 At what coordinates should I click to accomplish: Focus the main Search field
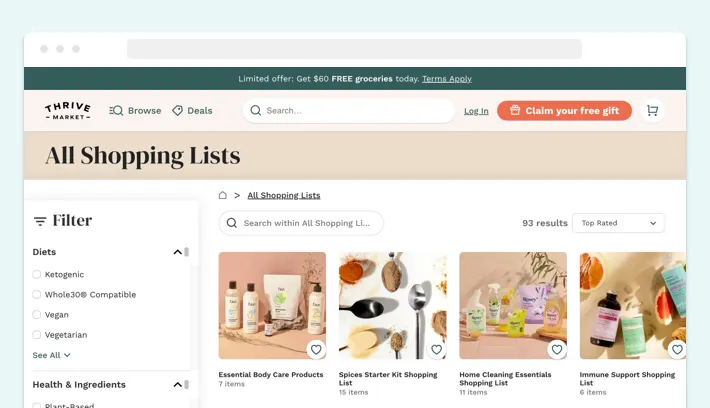(349, 110)
